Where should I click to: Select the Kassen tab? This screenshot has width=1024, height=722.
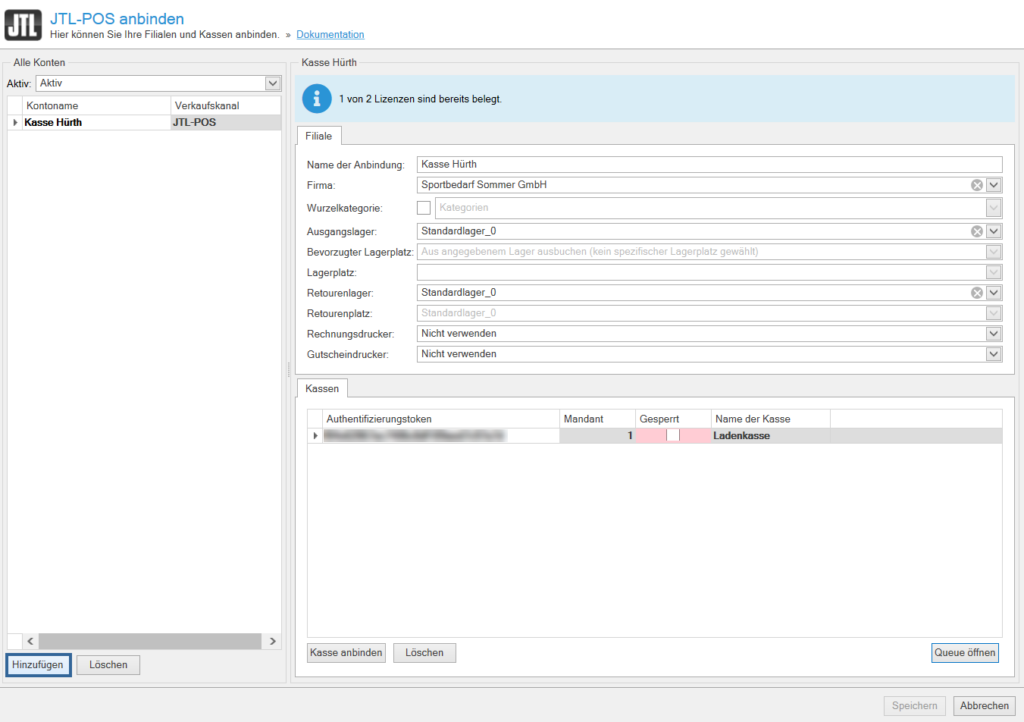[x=322, y=388]
